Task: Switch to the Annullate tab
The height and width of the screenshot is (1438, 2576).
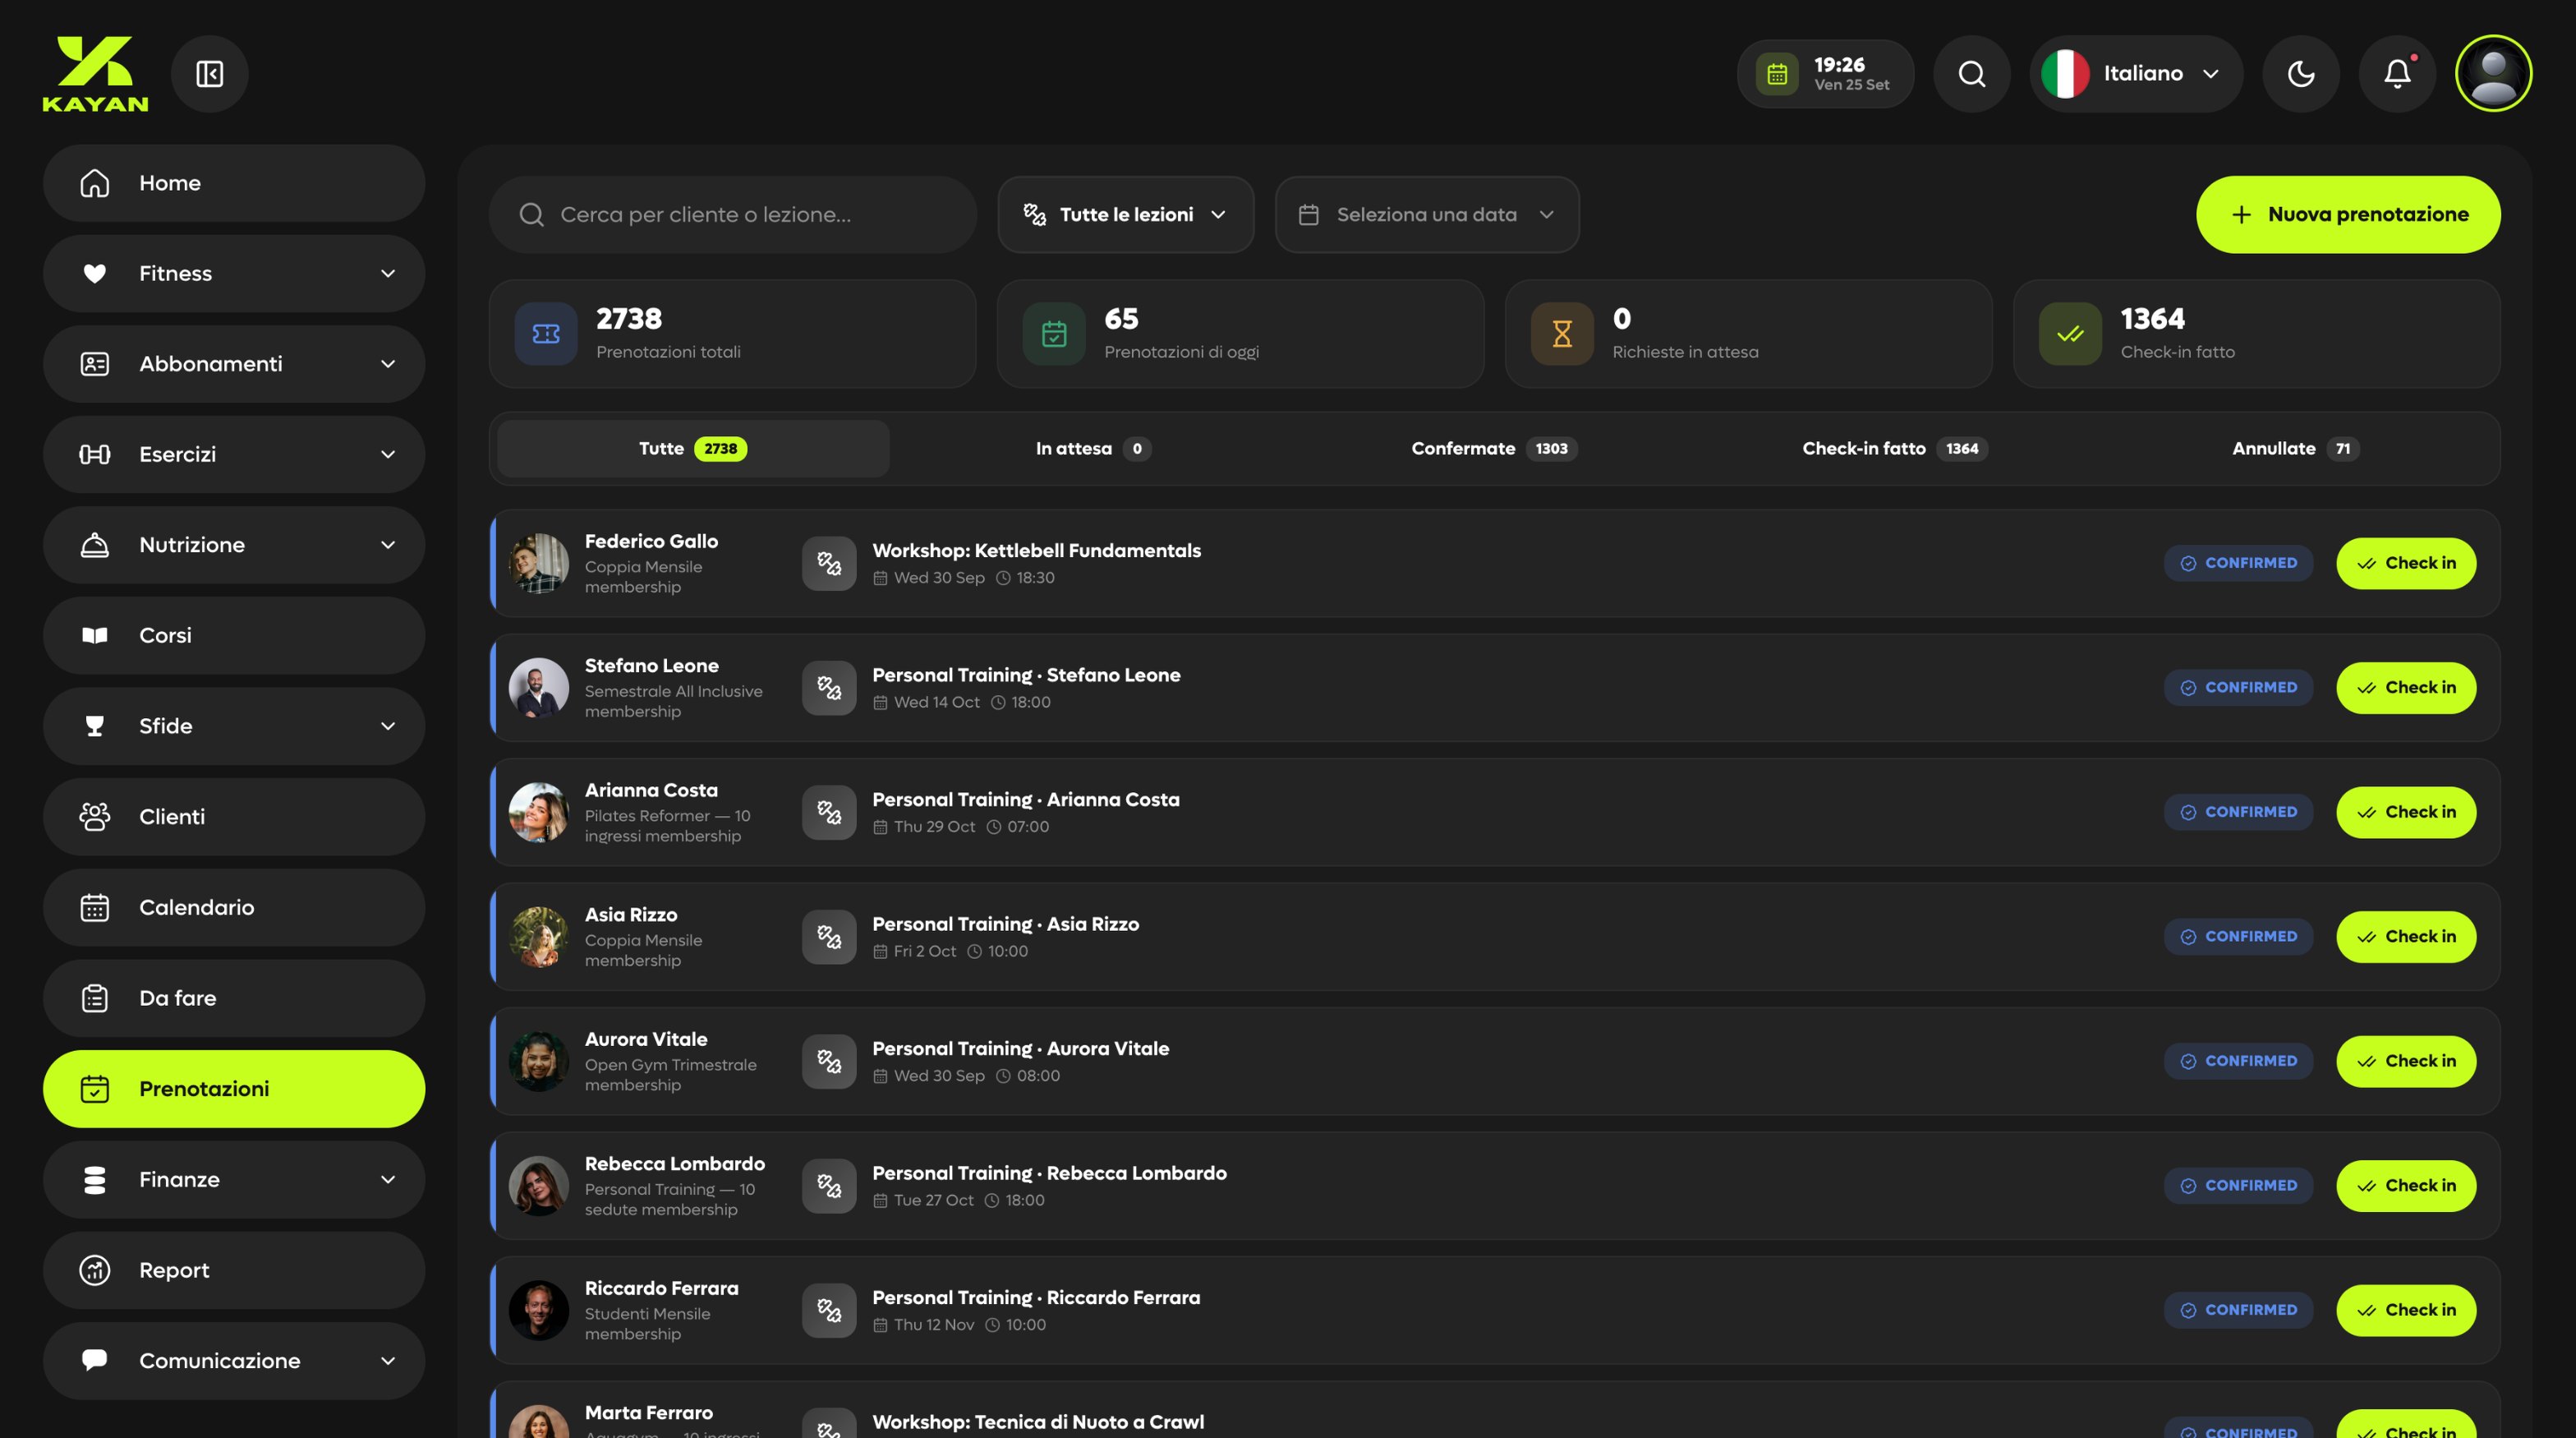Action: [2295, 449]
